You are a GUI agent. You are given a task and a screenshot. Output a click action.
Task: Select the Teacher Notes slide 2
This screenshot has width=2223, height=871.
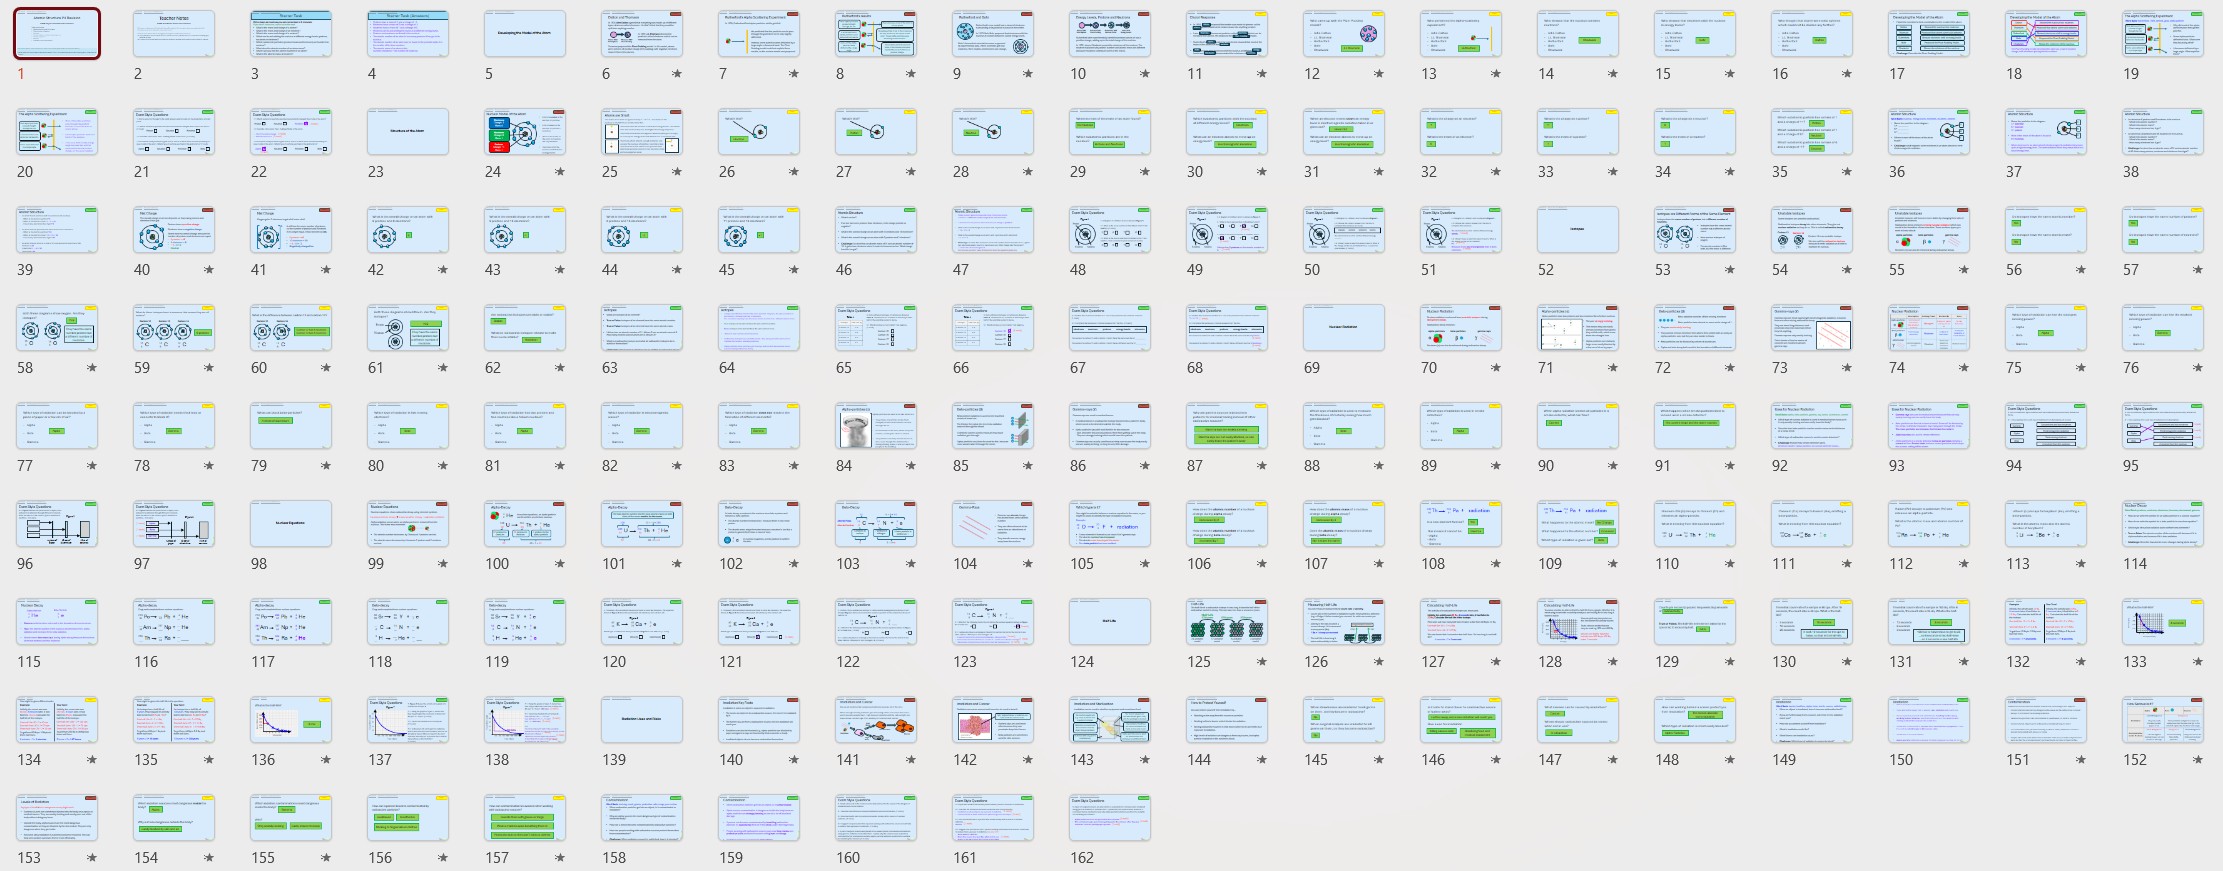click(174, 34)
